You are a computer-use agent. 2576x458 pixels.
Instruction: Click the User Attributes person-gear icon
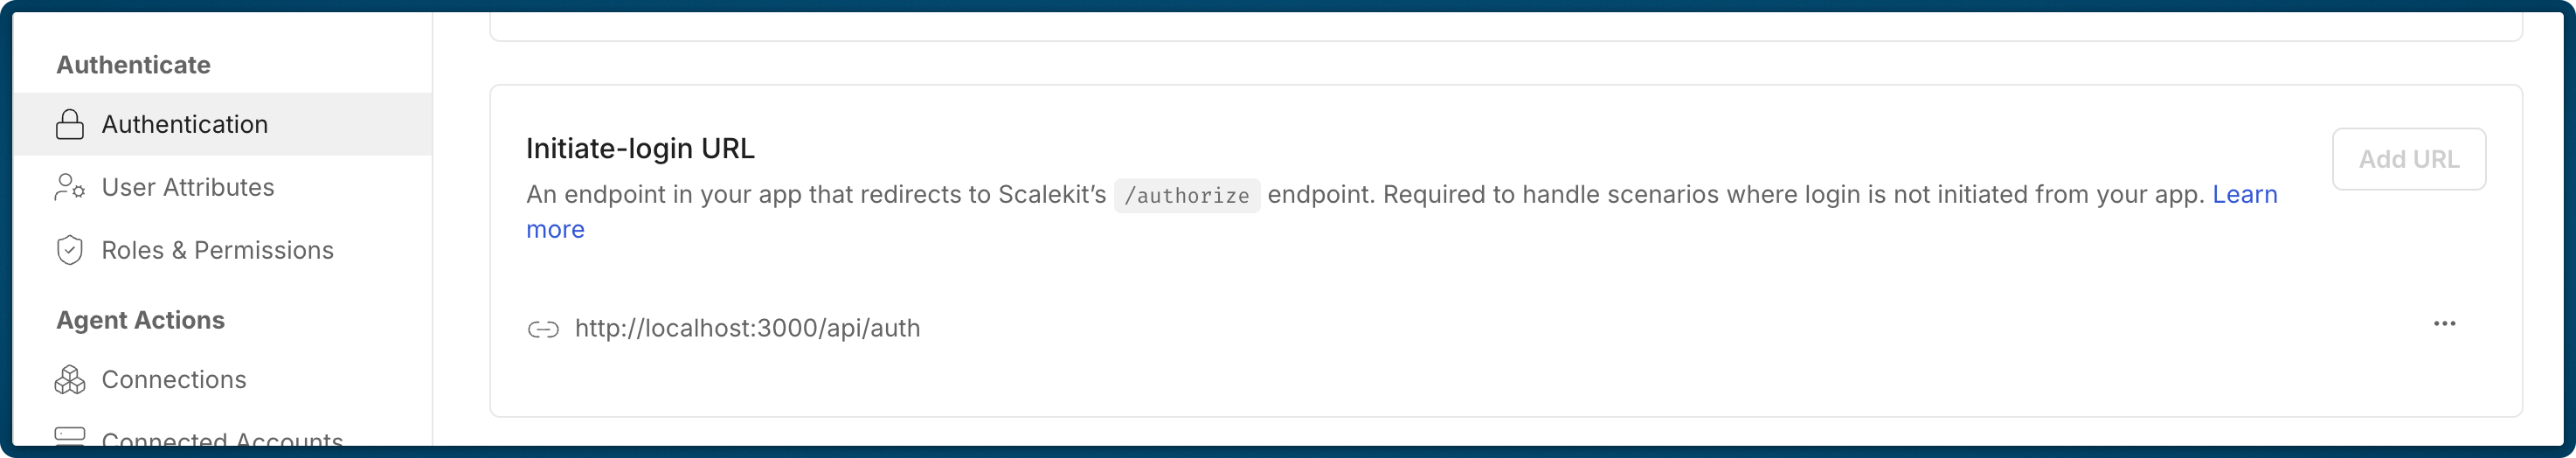click(69, 188)
